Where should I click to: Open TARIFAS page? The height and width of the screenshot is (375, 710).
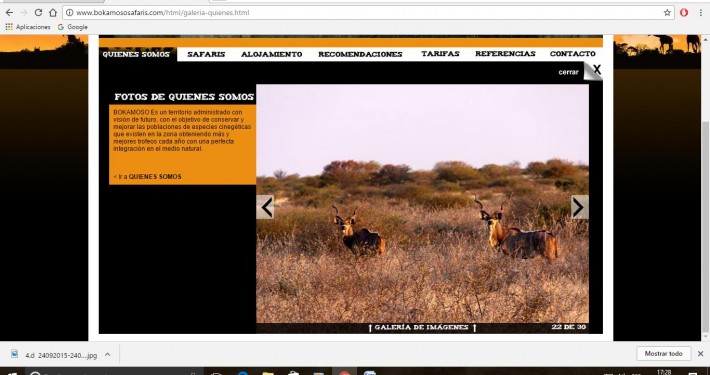pos(440,54)
